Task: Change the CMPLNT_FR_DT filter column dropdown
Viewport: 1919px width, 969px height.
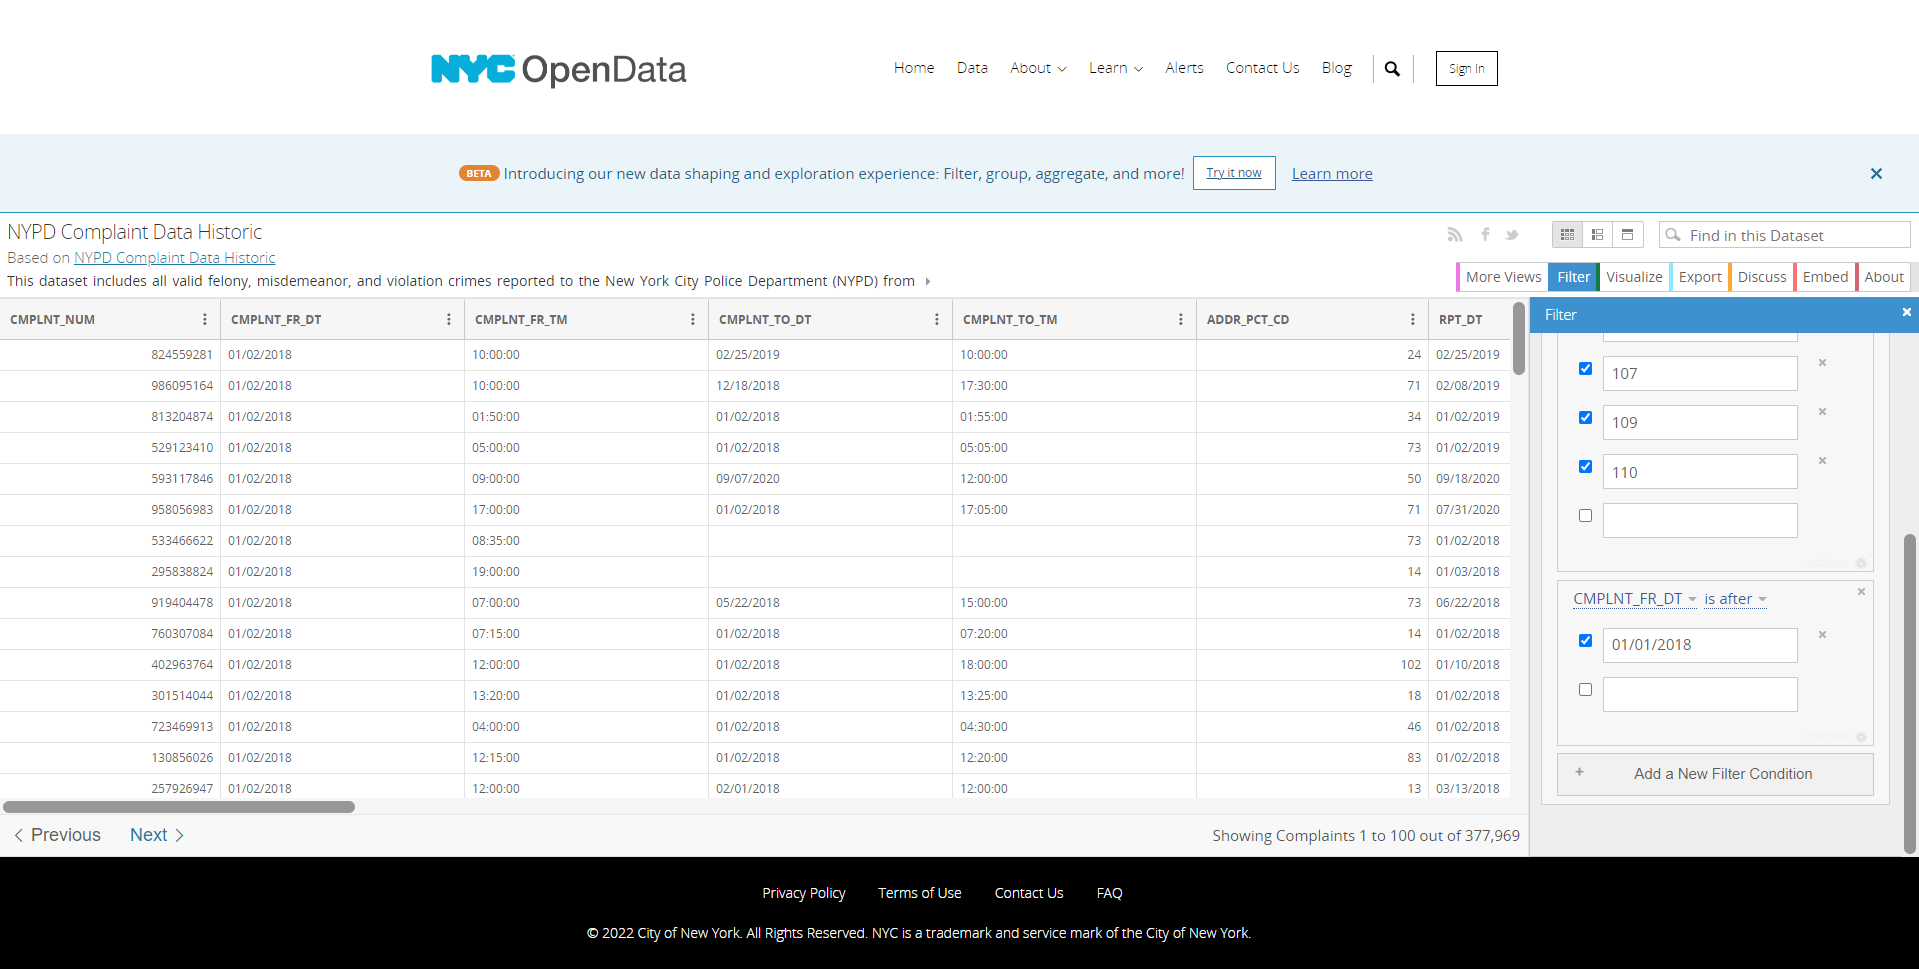Action: coord(1634,599)
